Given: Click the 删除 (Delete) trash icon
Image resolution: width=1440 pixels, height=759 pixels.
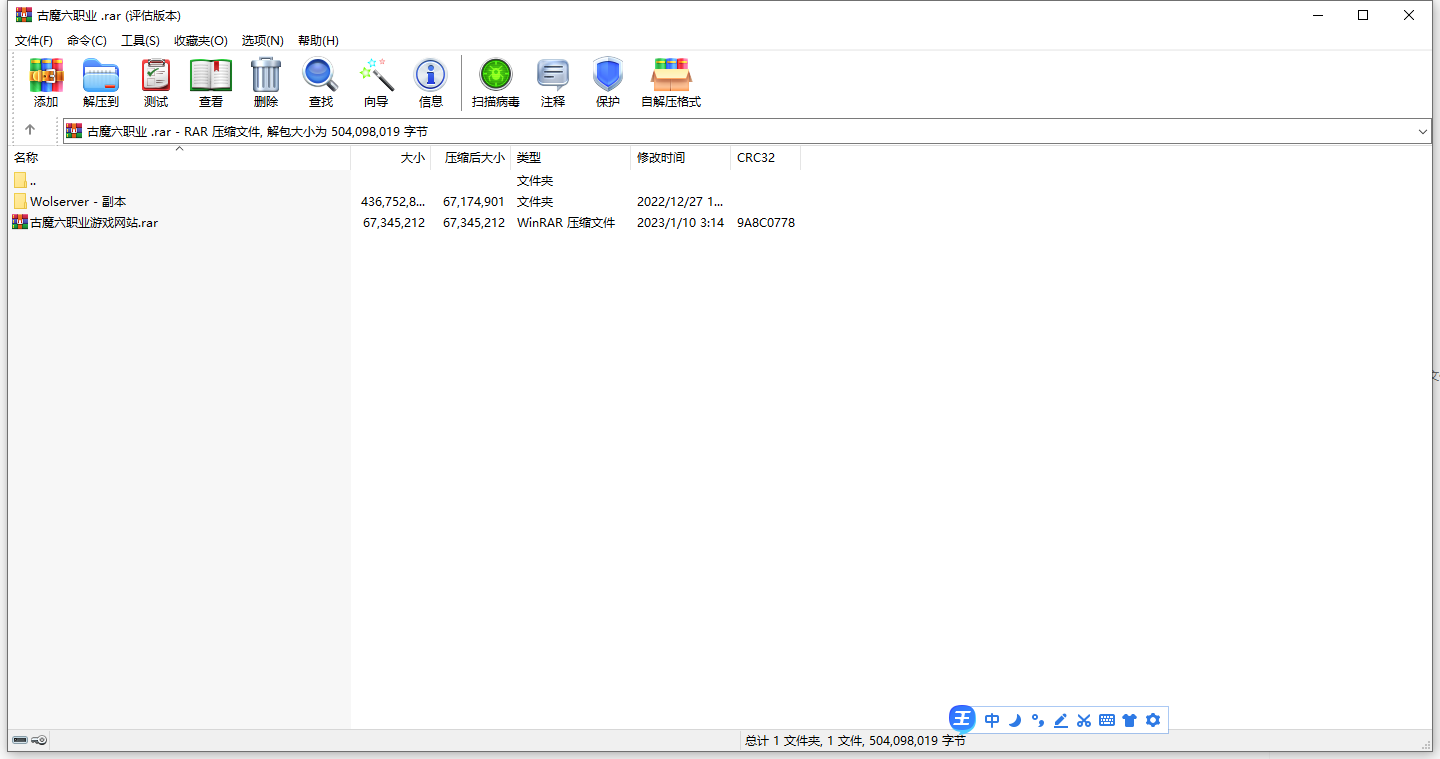Looking at the screenshot, I should coord(266,82).
